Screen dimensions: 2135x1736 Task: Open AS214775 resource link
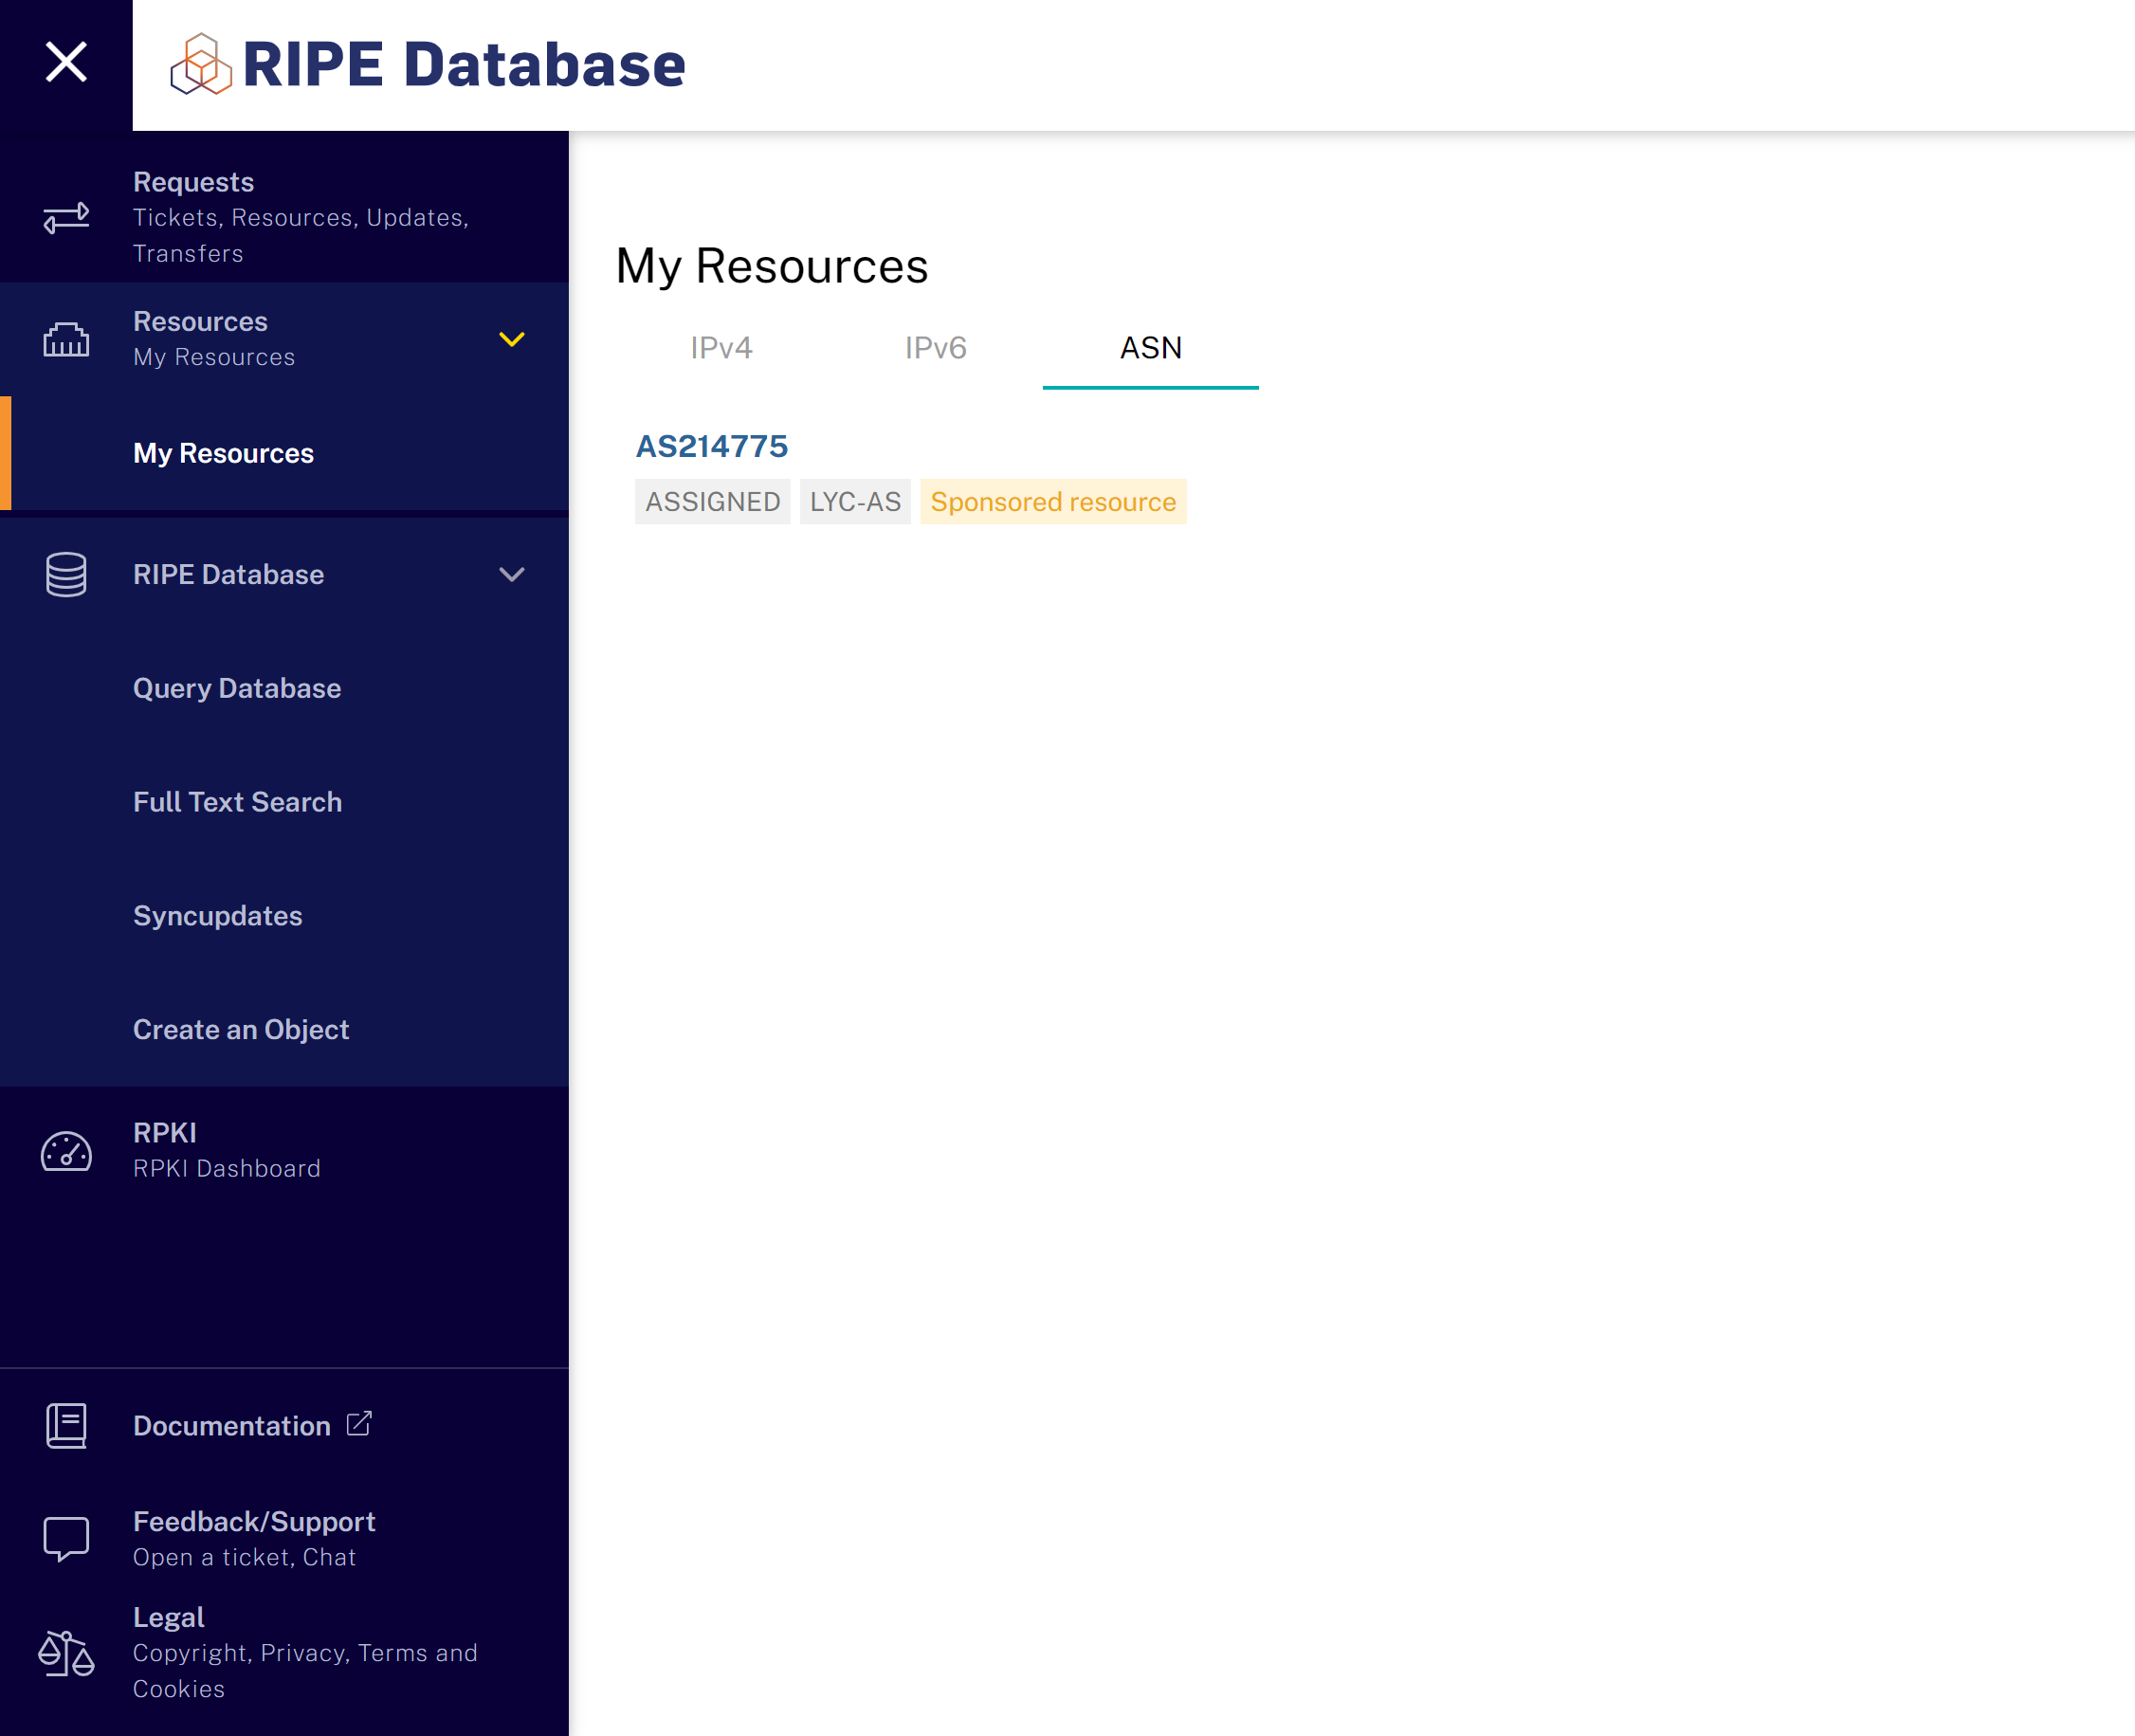712,447
